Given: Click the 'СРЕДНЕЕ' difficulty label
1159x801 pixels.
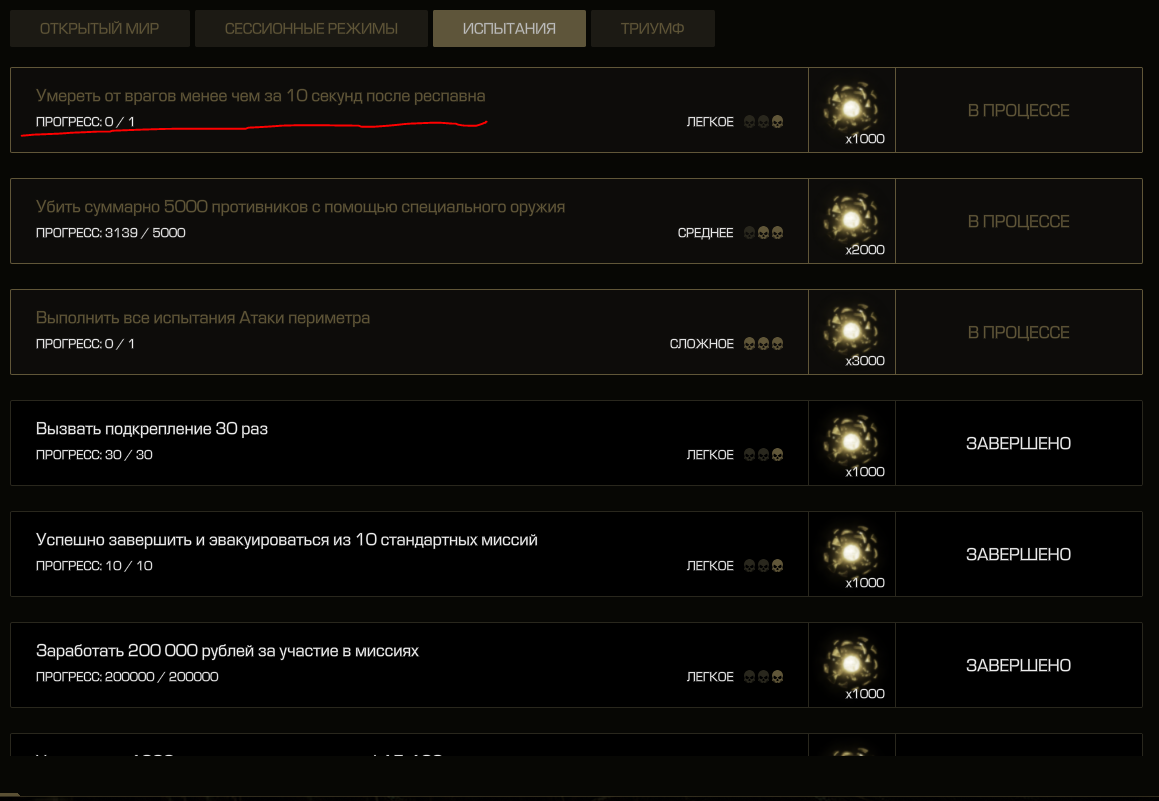Looking at the screenshot, I should point(705,233).
